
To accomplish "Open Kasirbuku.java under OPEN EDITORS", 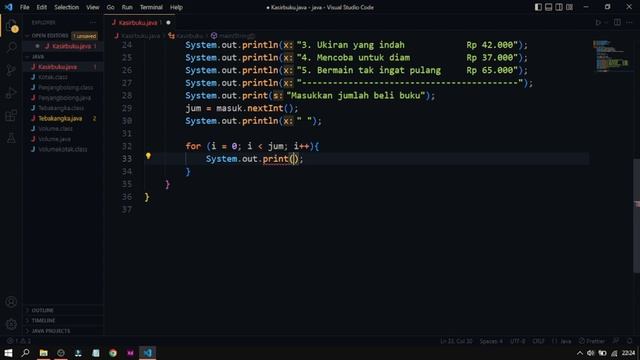I will 63,46.
